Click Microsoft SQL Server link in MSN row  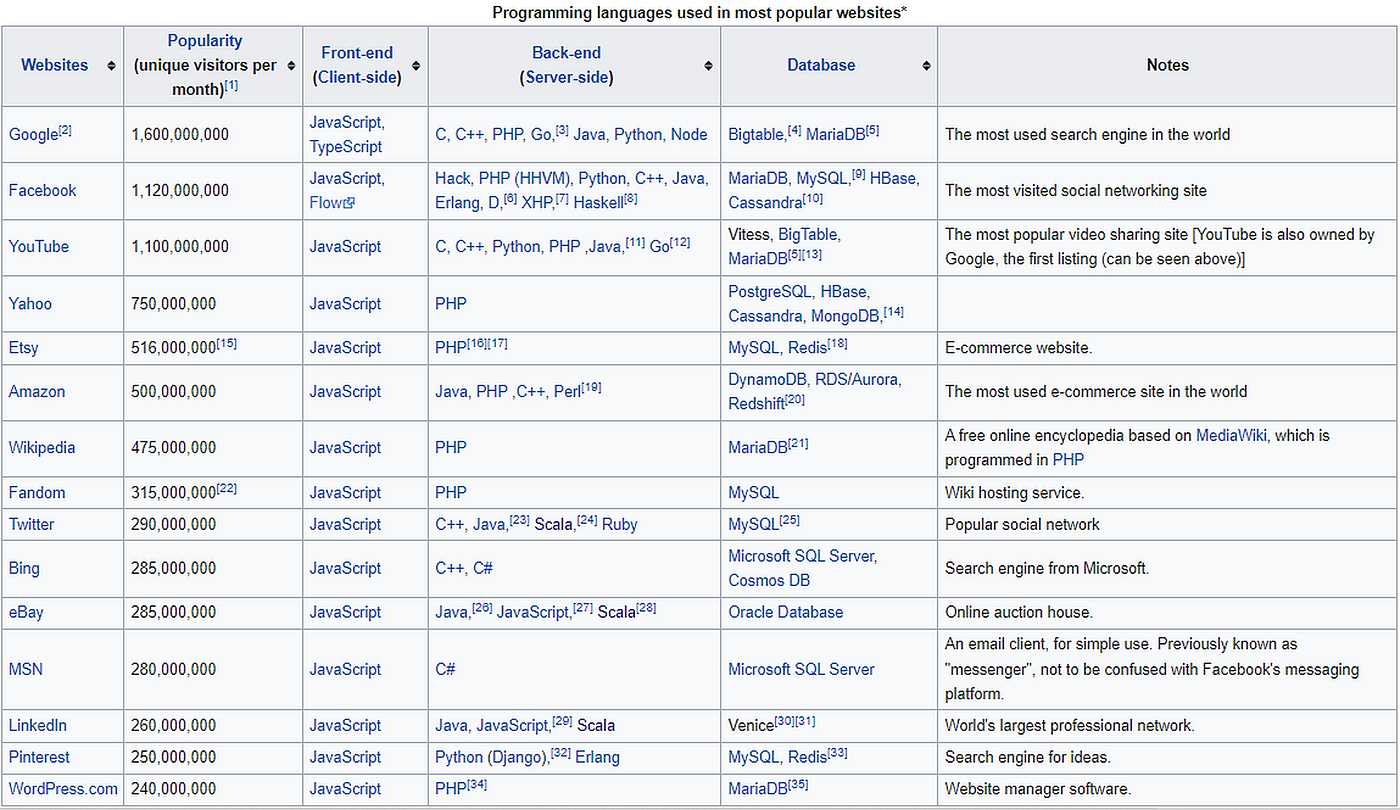point(802,669)
